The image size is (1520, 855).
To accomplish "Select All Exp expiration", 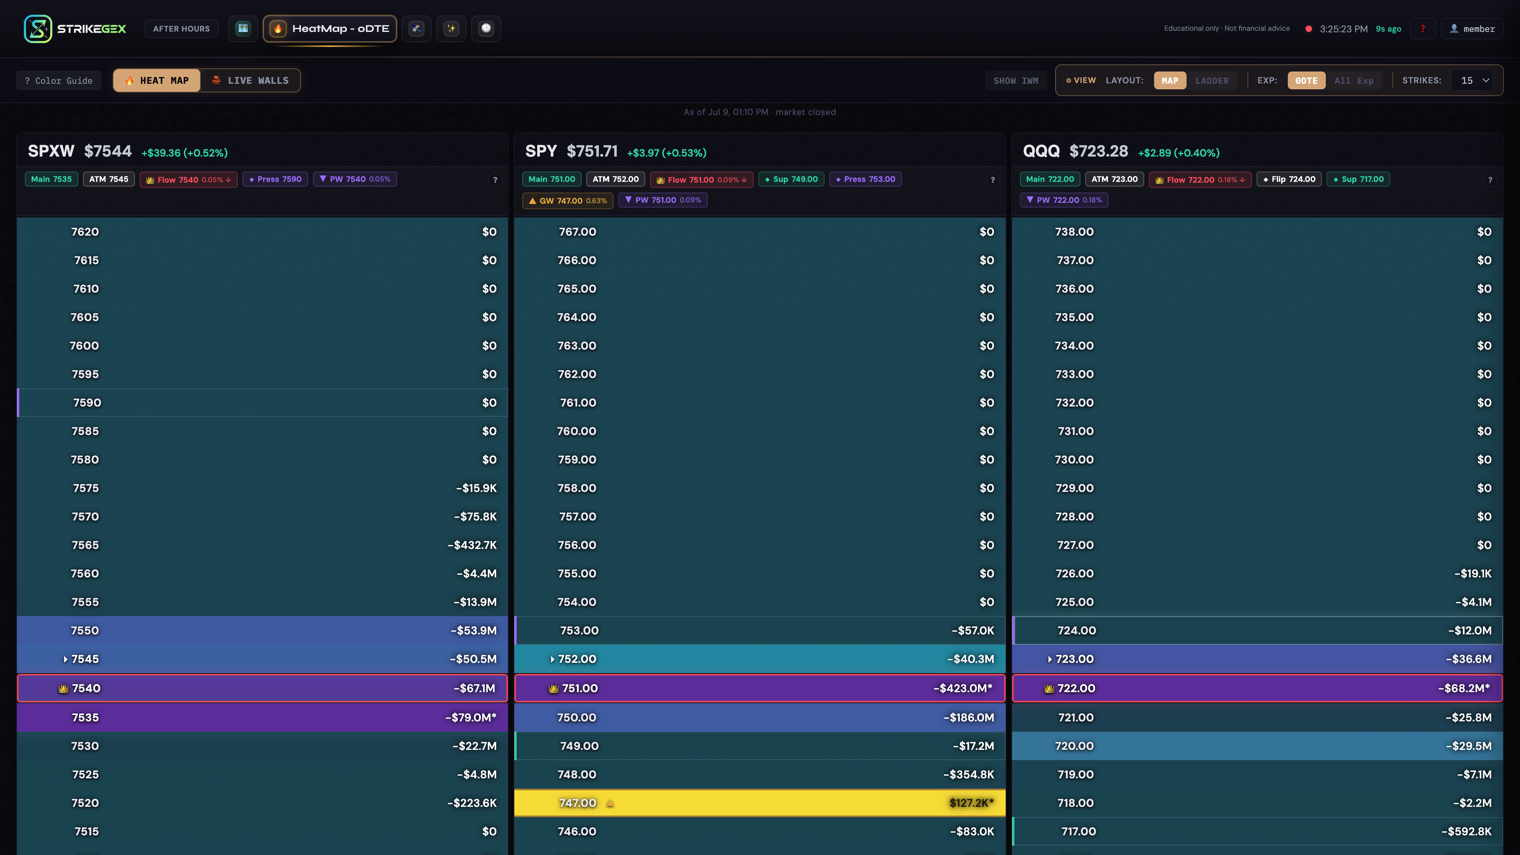I will [1354, 80].
